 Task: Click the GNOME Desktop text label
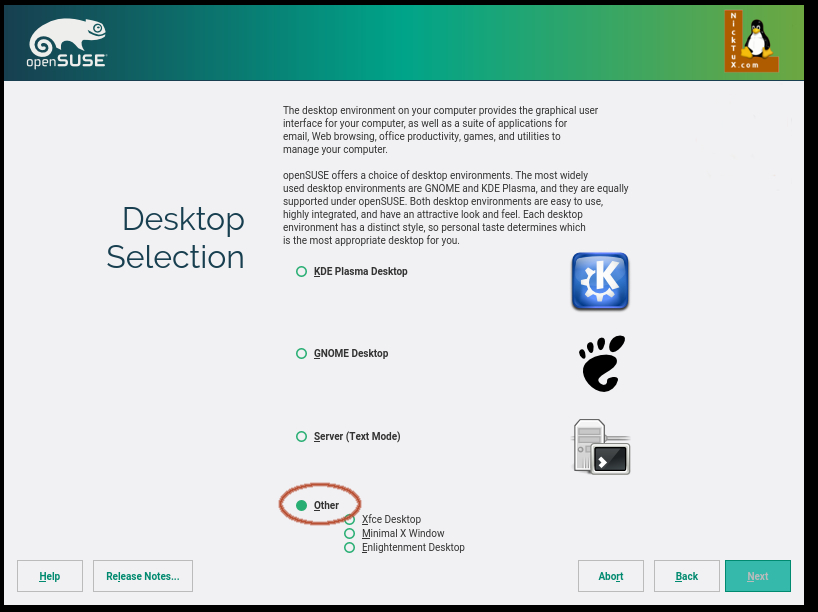[x=351, y=354]
